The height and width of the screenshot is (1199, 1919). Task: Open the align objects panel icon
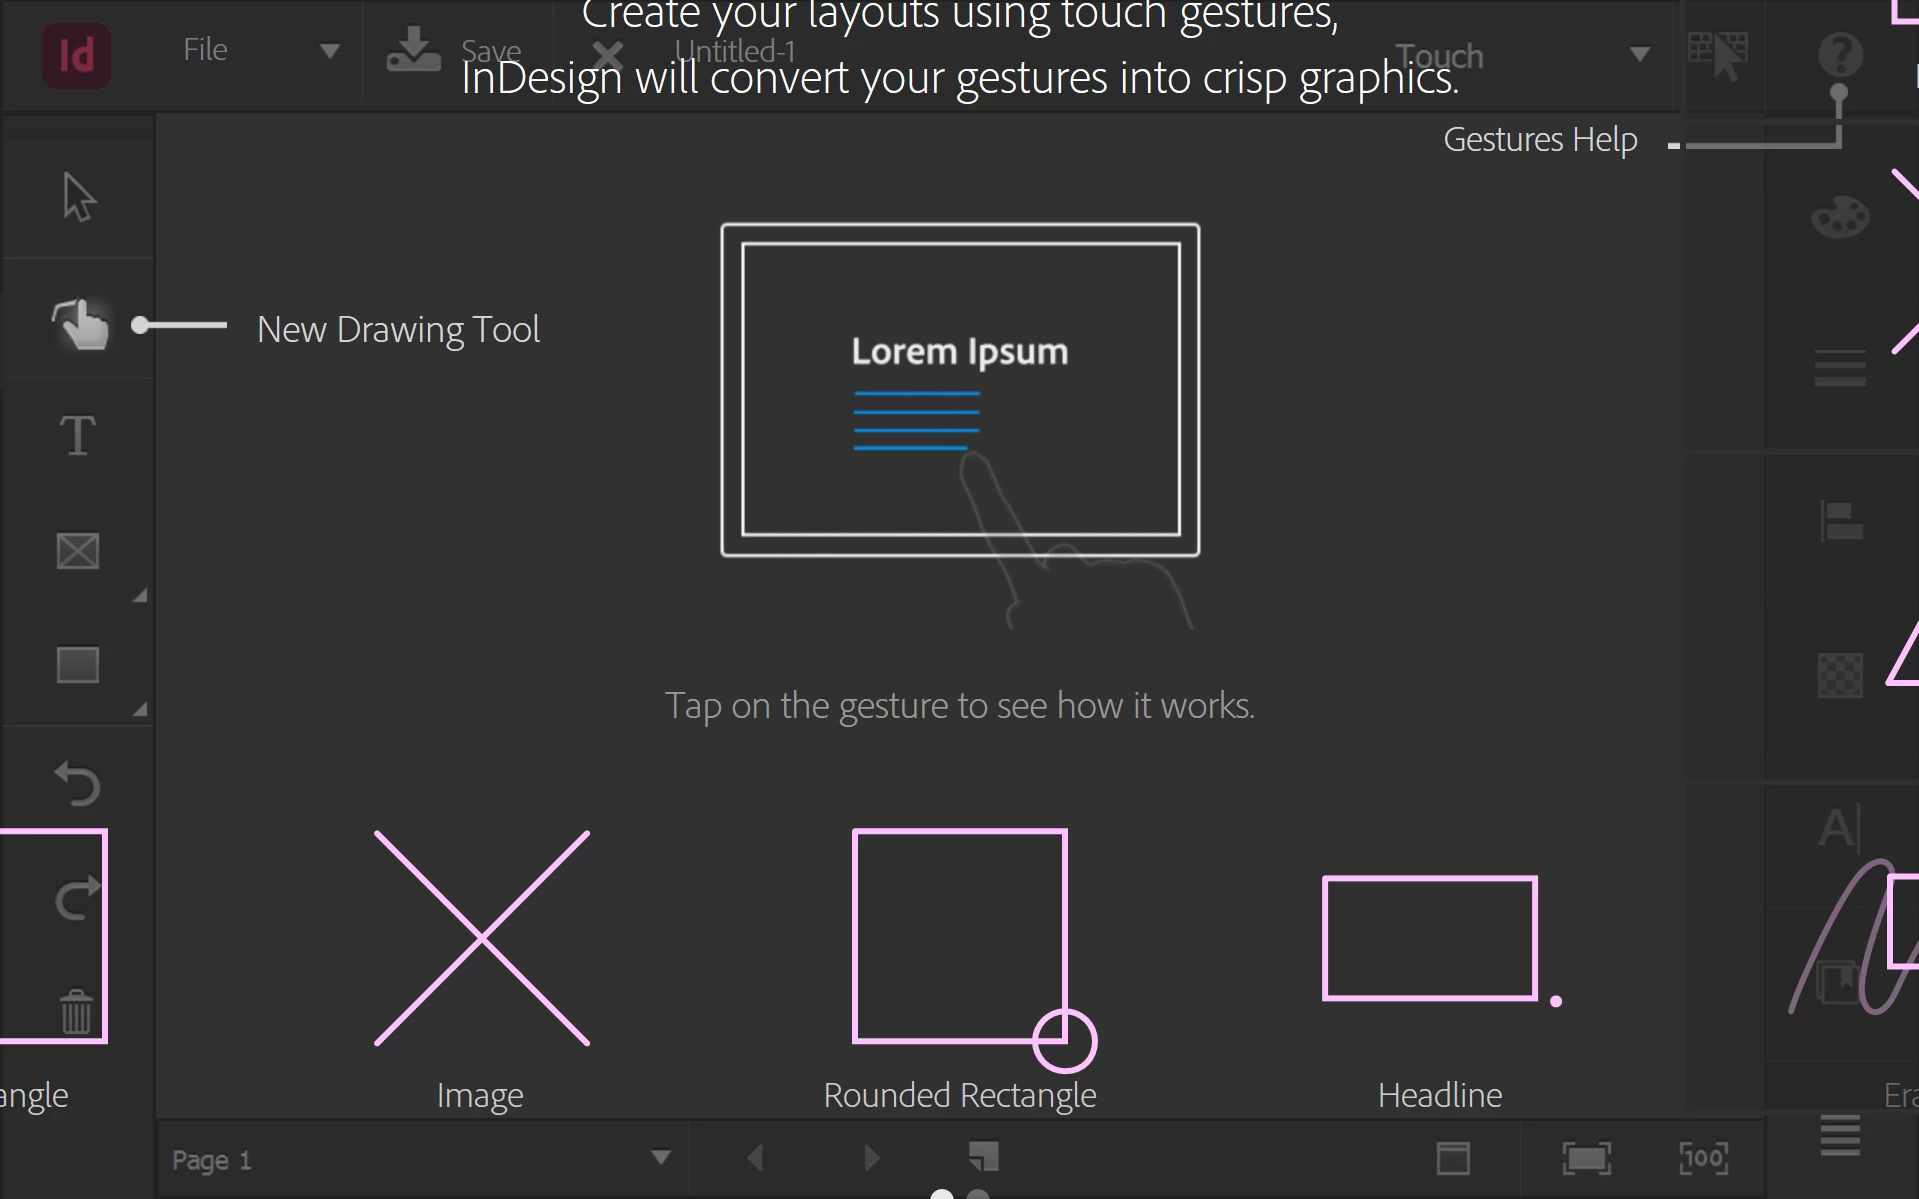point(1840,522)
